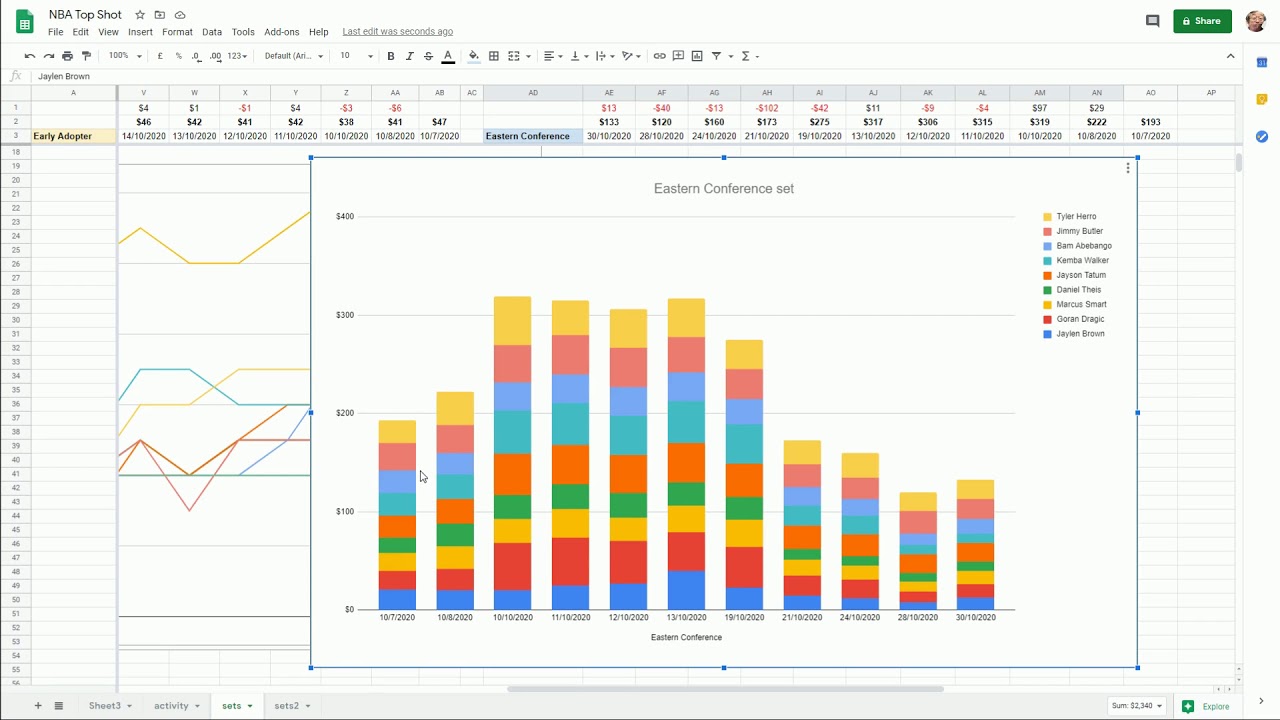Open more number formats dropdown
The width and height of the screenshot is (1280, 720).
click(x=237, y=56)
